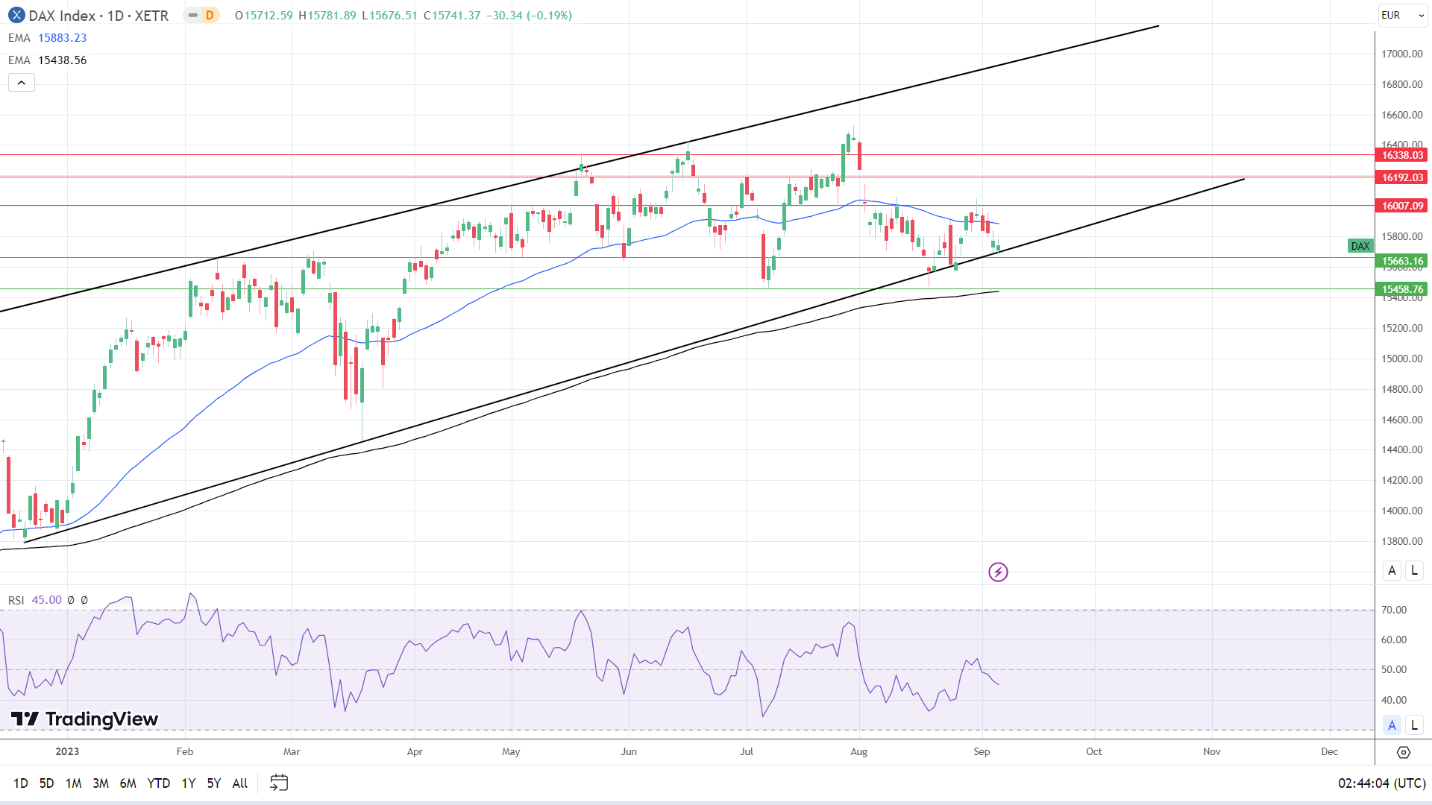1432x805 pixels.
Task: Click the DAX Index symbol logo icon
Action: click(x=17, y=15)
